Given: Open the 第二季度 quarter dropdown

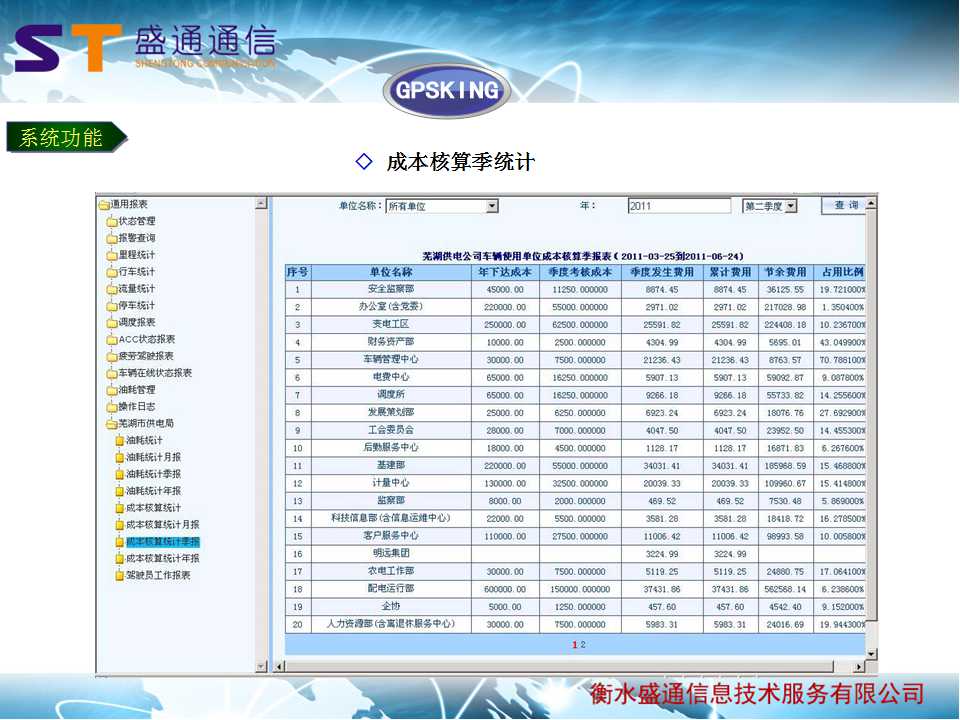Looking at the screenshot, I should pyautogui.click(x=790, y=206).
